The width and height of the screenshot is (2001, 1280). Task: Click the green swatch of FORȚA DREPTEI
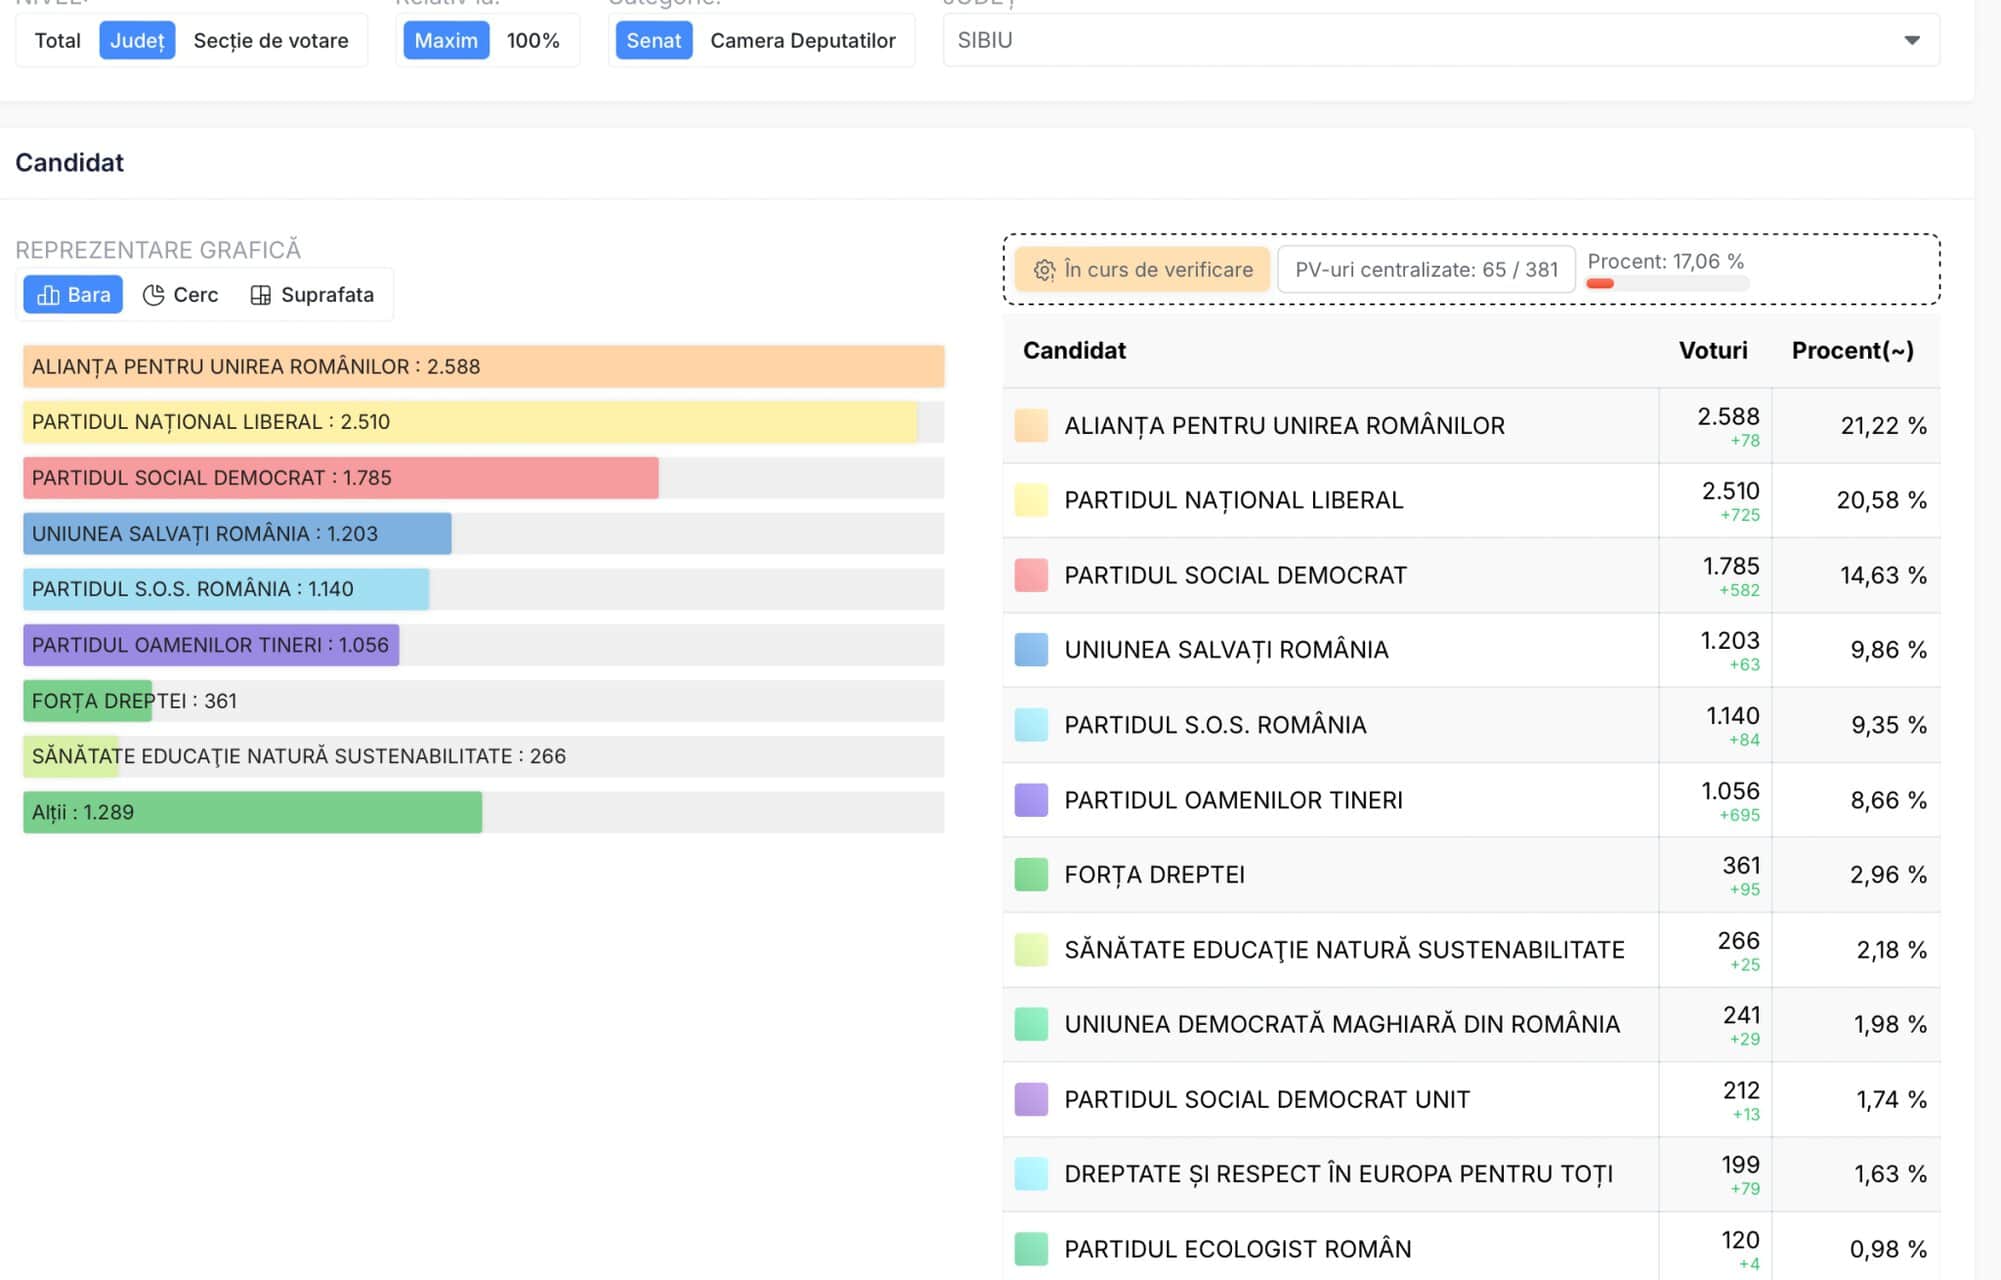tap(1031, 875)
